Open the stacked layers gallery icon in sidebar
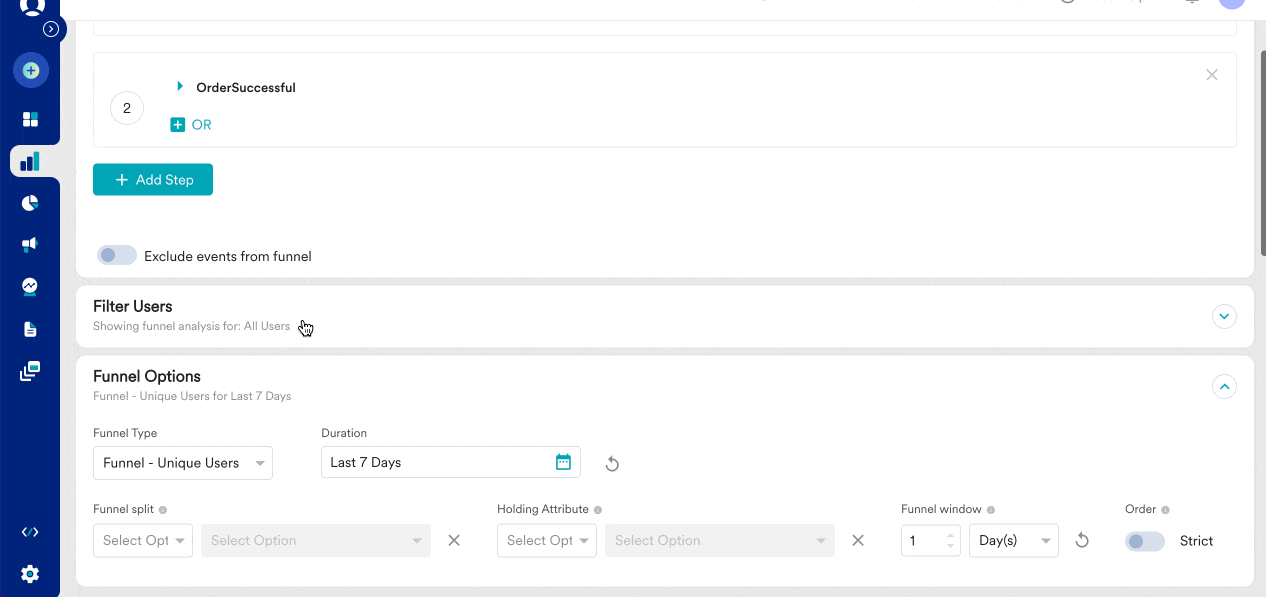Image resolution: width=1266 pixels, height=597 pixels. [30, 371]
